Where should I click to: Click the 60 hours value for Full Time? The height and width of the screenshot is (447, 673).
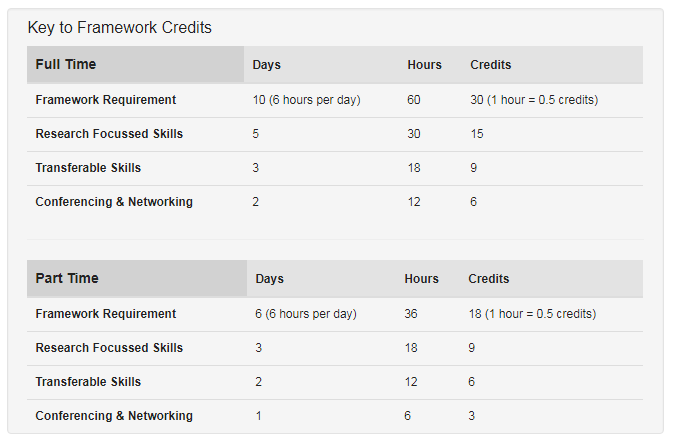click(415, 100)
